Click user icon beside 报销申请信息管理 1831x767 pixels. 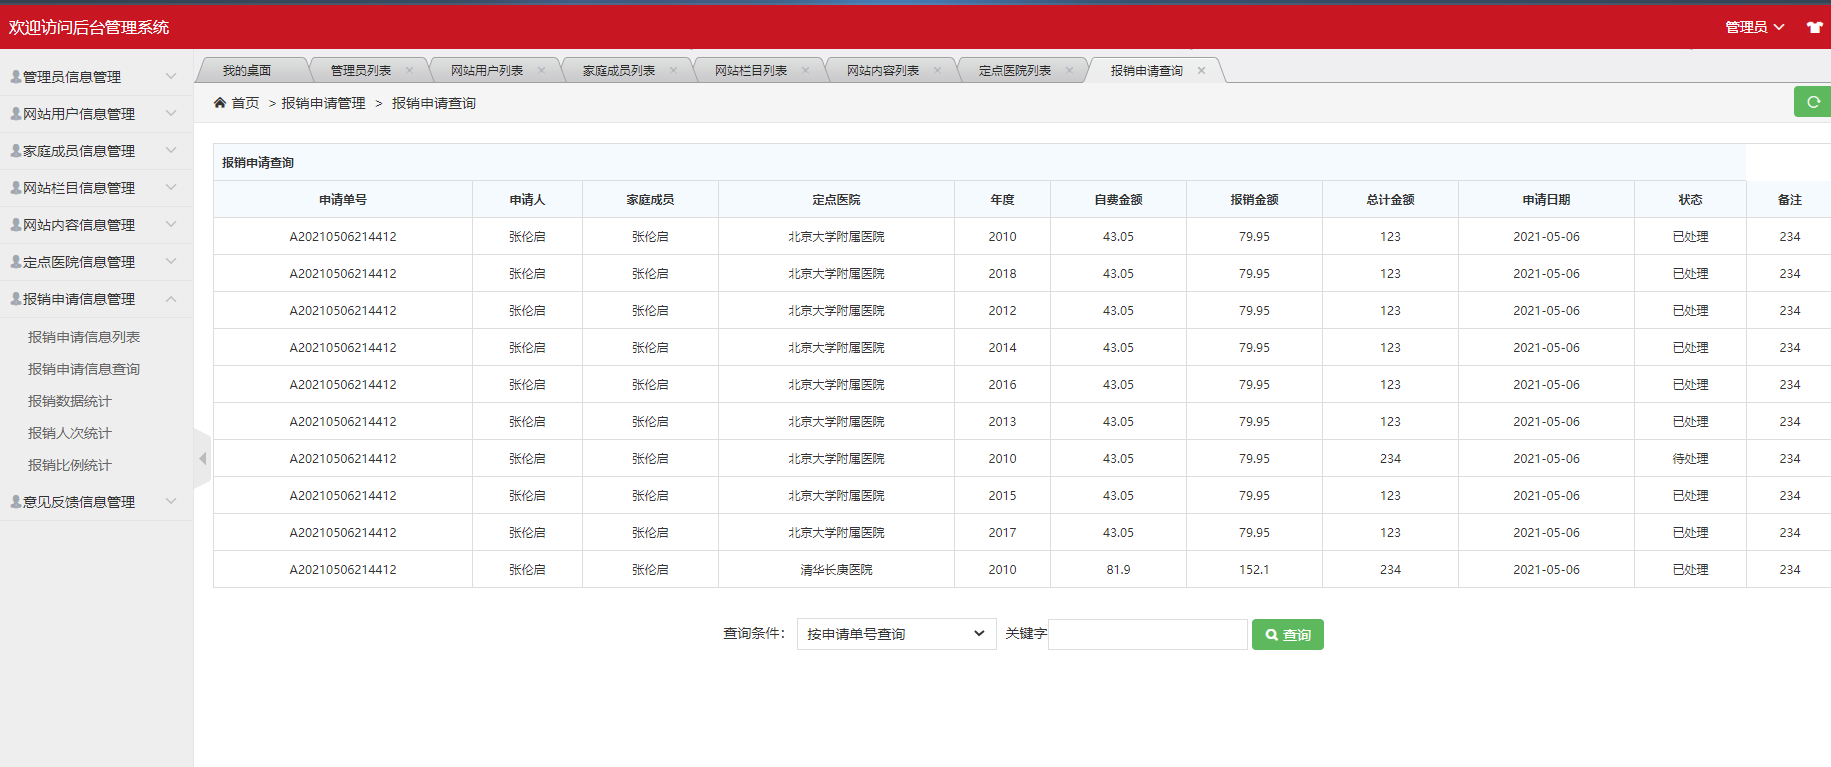pos(16,298)
